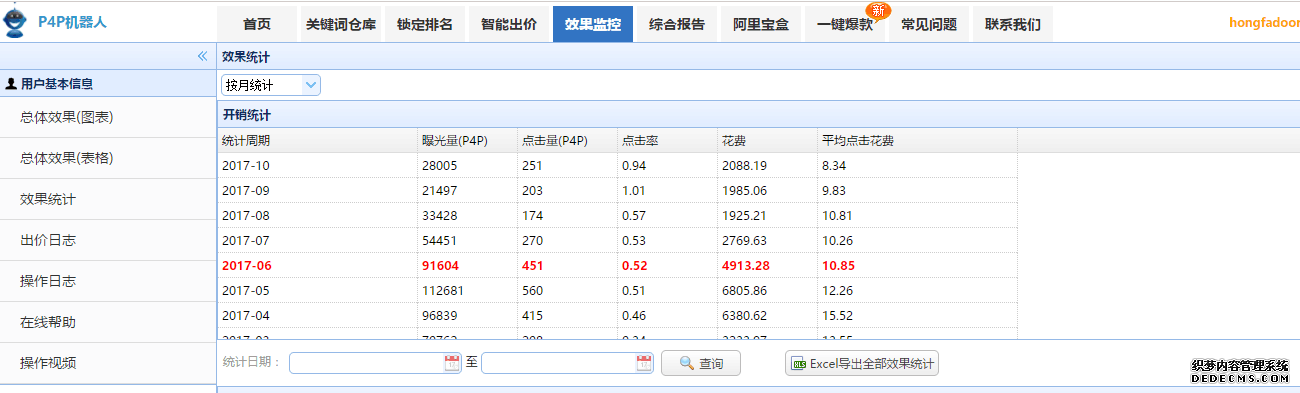Screen dimensions: 1300x393
Task: Click the 开销统计 panel header
Action: tap(758, 115)
